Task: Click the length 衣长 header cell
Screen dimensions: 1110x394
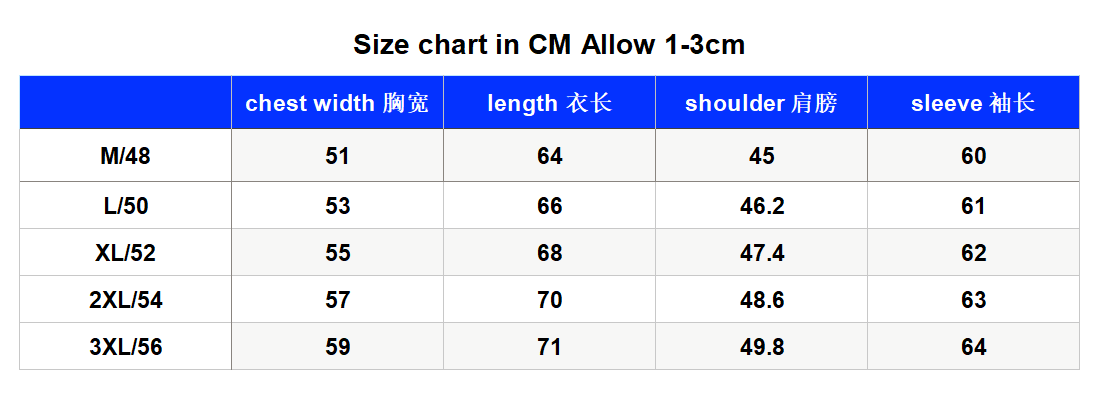Action: [x=549, y=103]
